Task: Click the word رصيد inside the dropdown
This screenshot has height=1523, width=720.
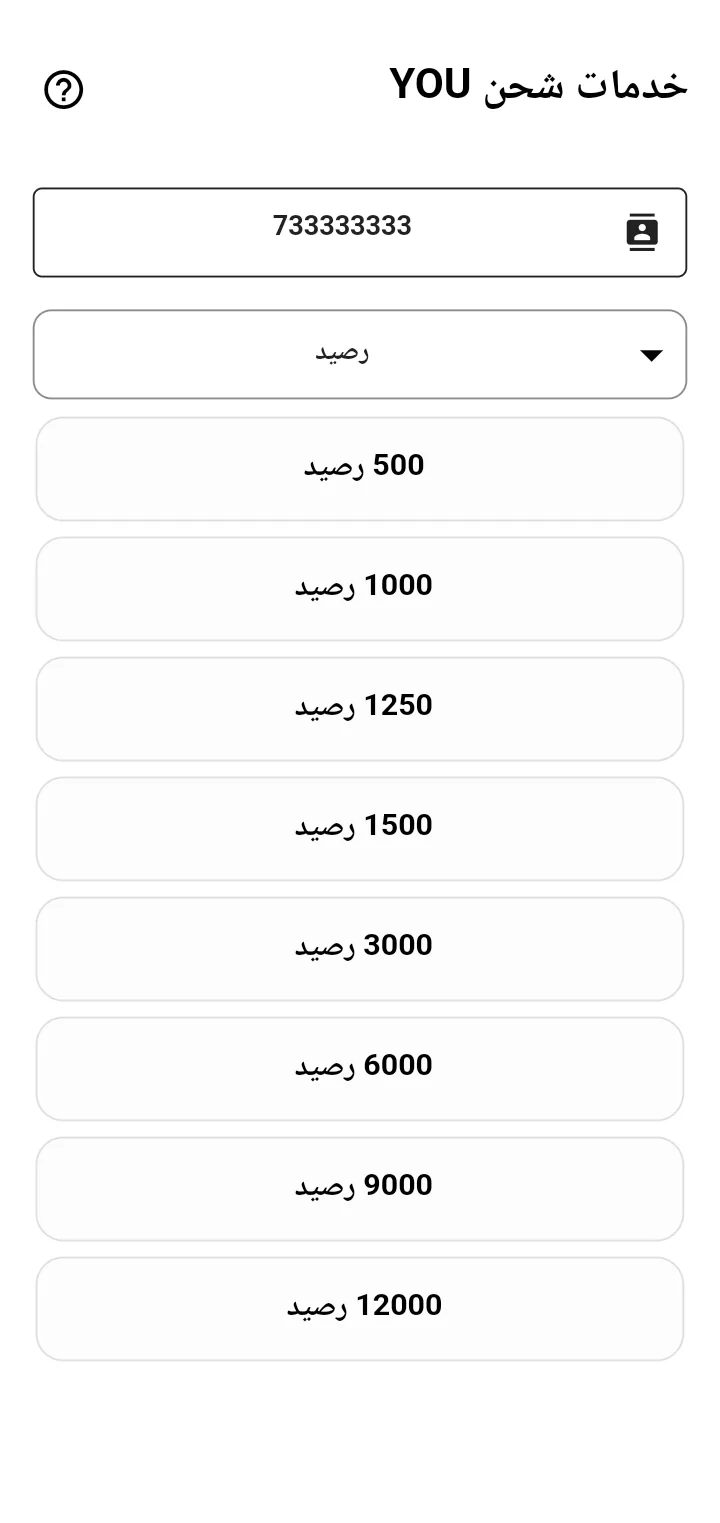Action: coord(343,353)
